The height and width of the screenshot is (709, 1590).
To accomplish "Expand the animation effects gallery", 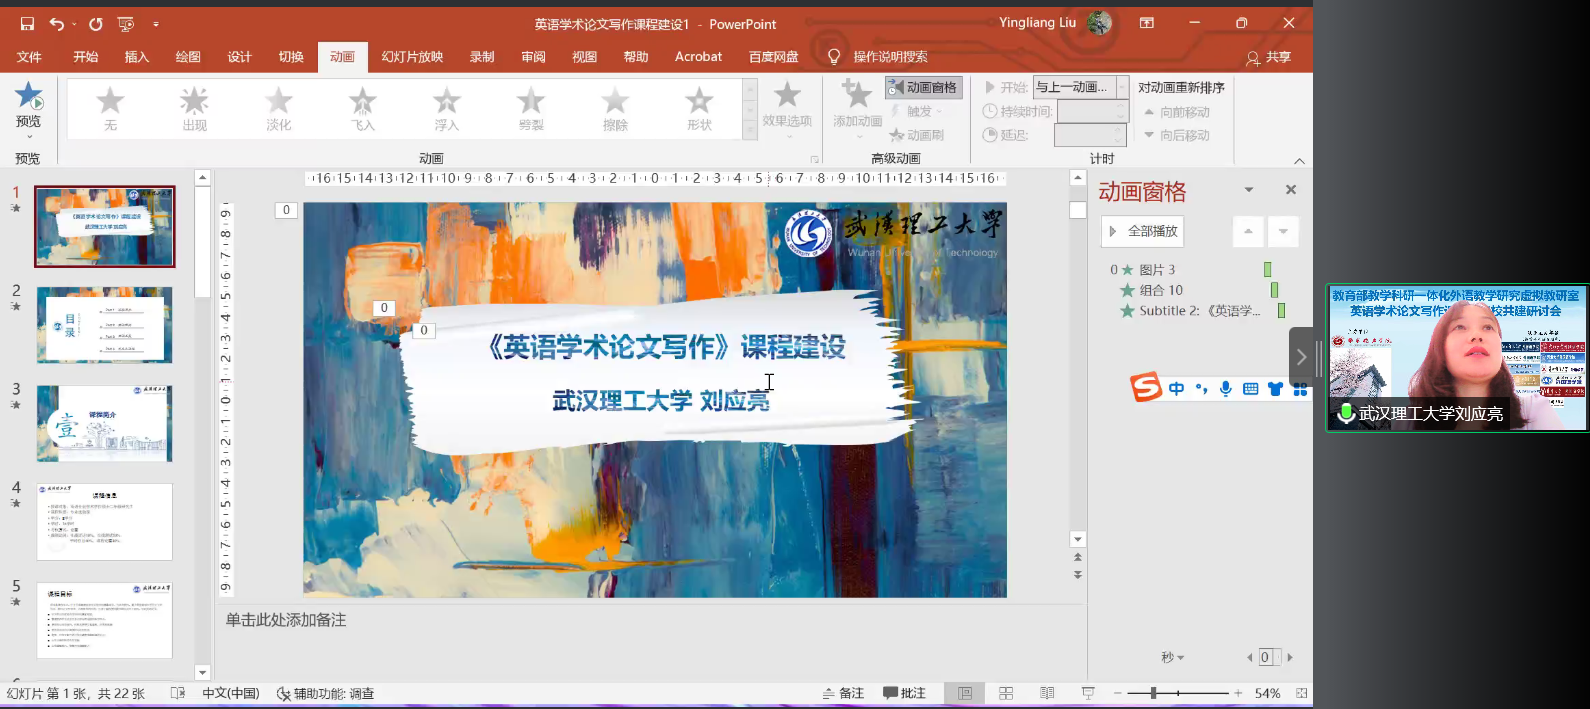I will (750, 132).
